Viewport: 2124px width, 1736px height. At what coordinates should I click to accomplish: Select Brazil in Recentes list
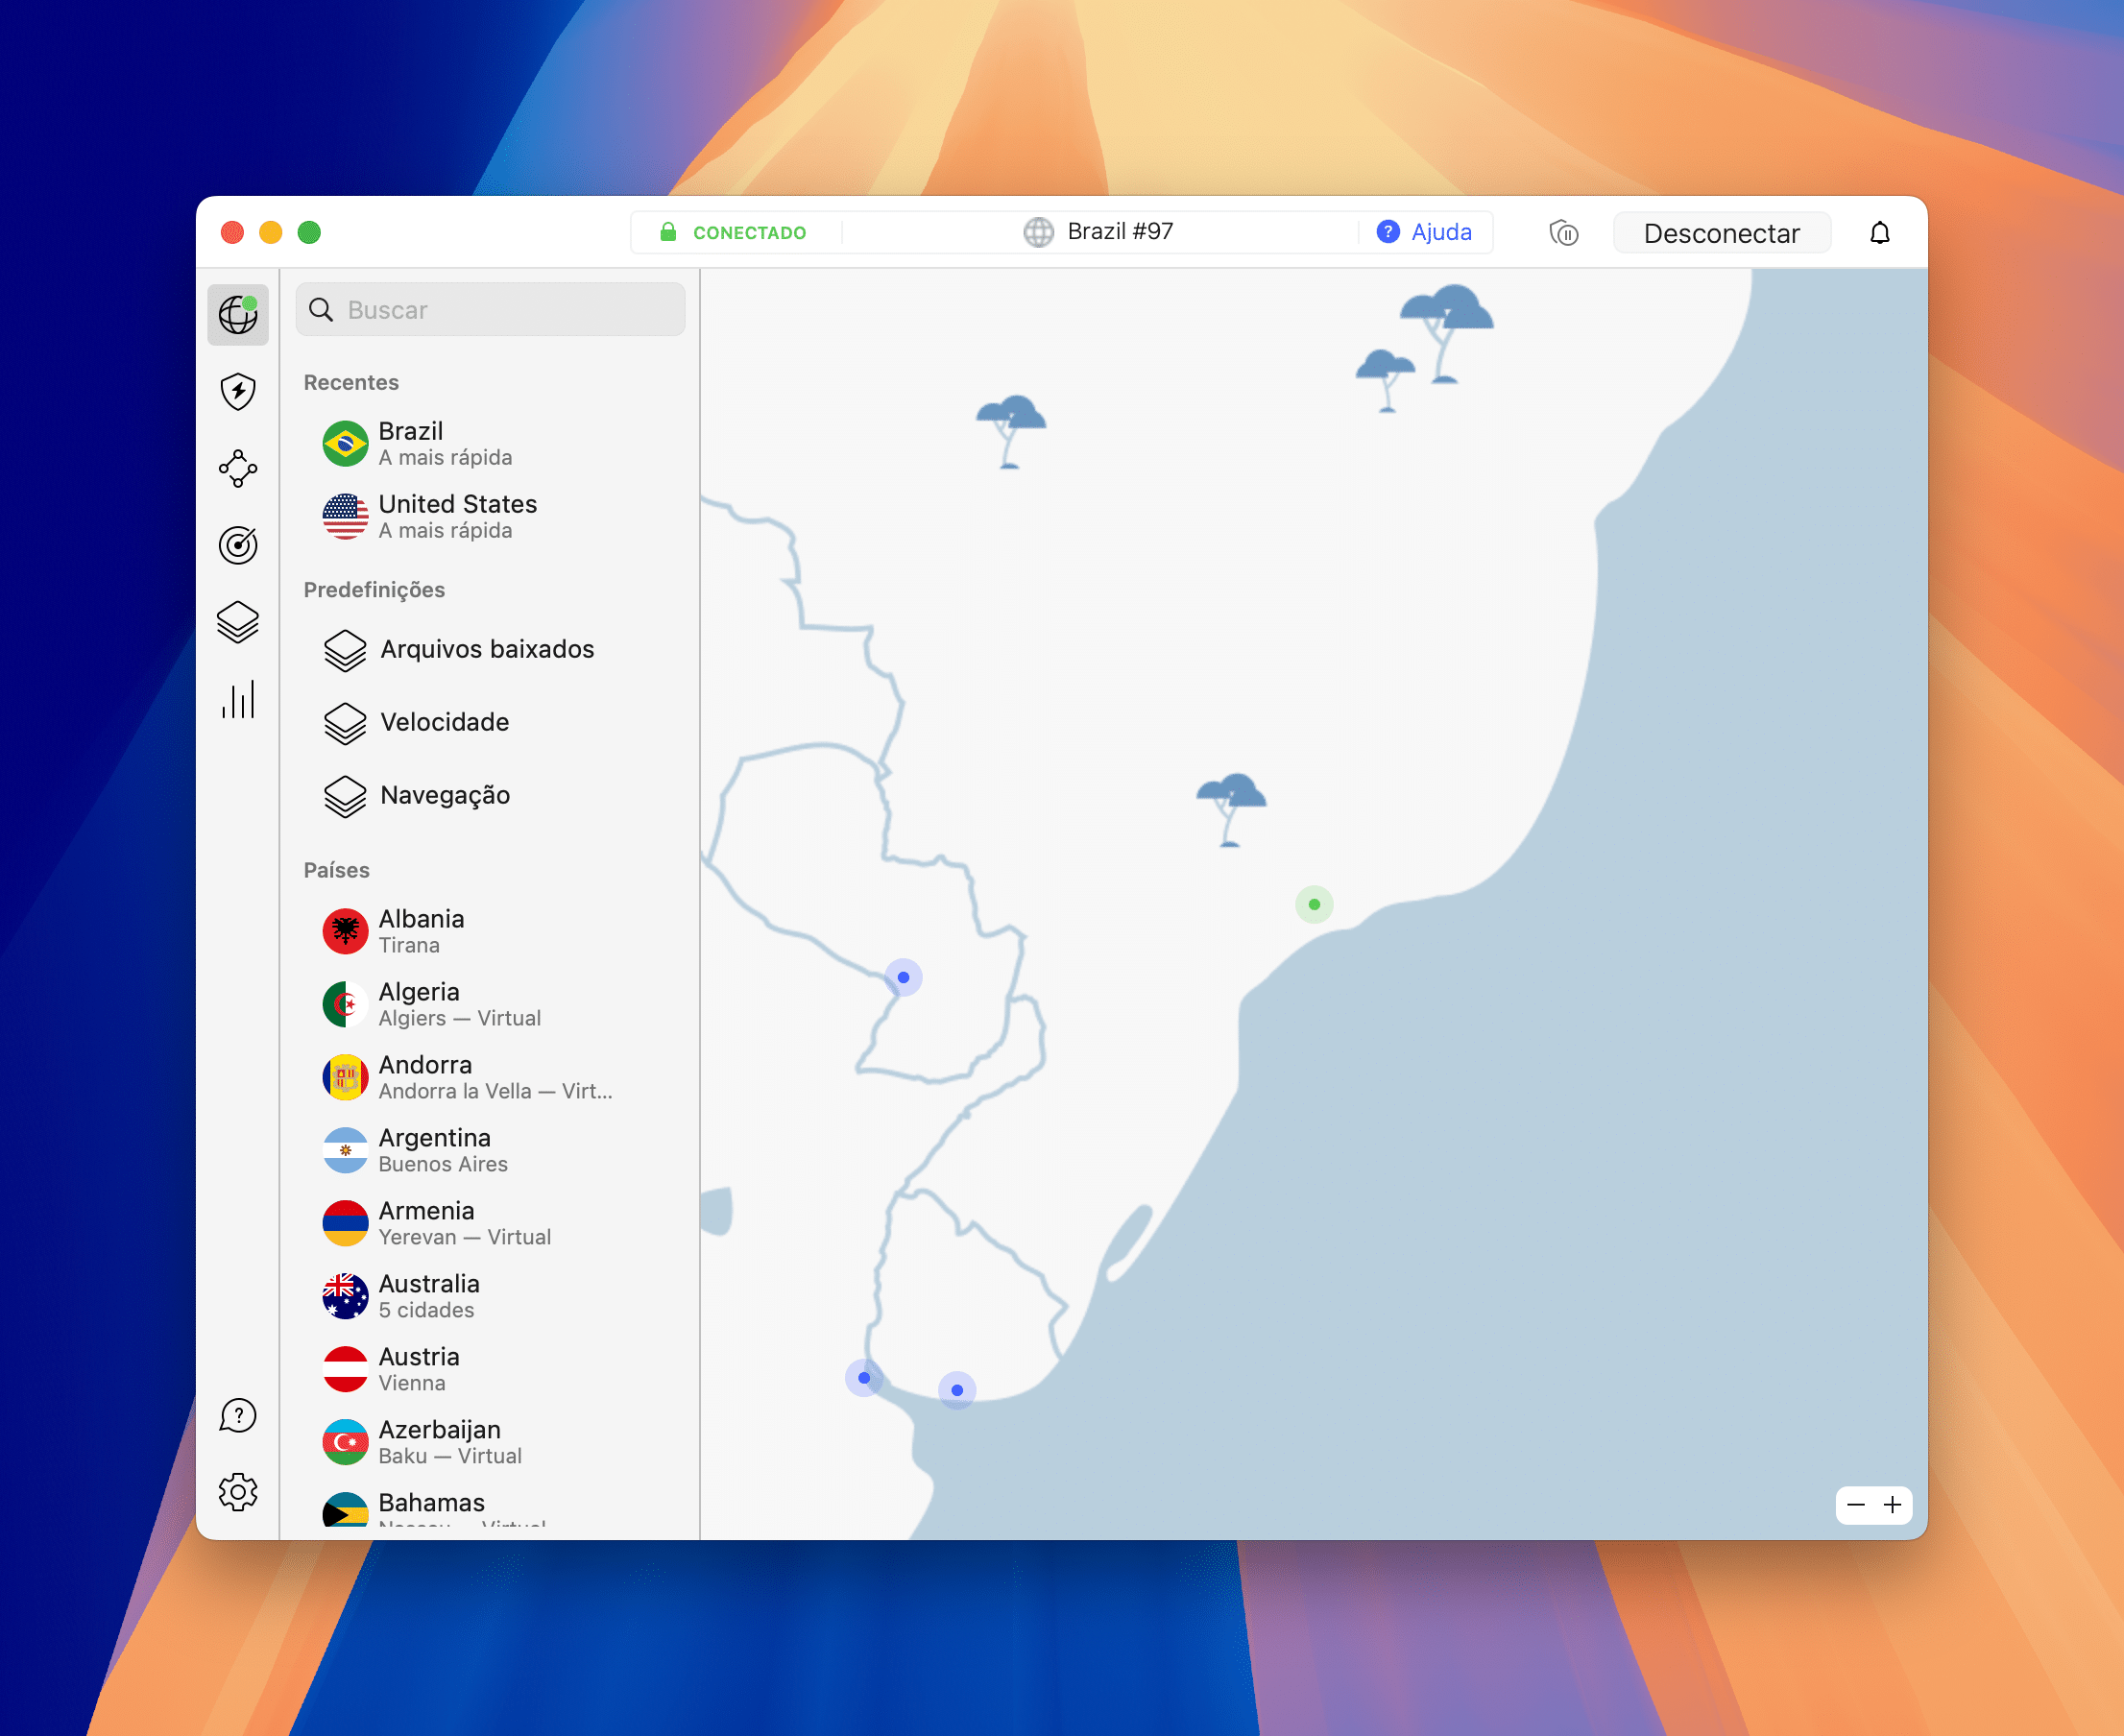coord(490,444)
